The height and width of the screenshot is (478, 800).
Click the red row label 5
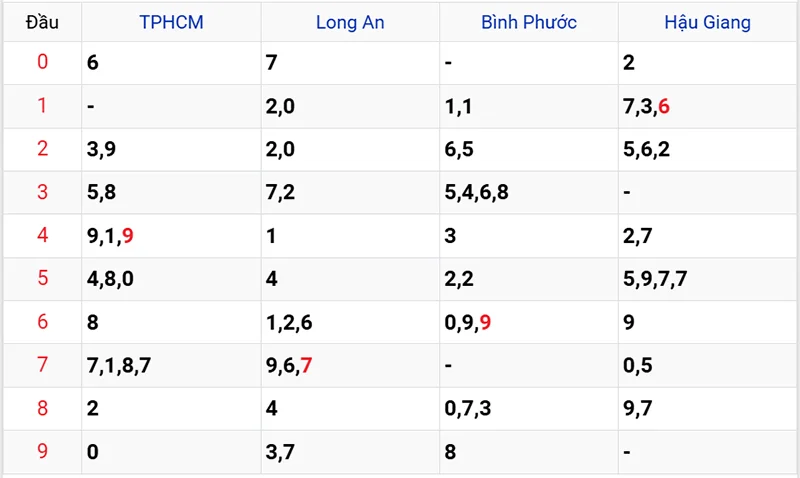[42, 278]
